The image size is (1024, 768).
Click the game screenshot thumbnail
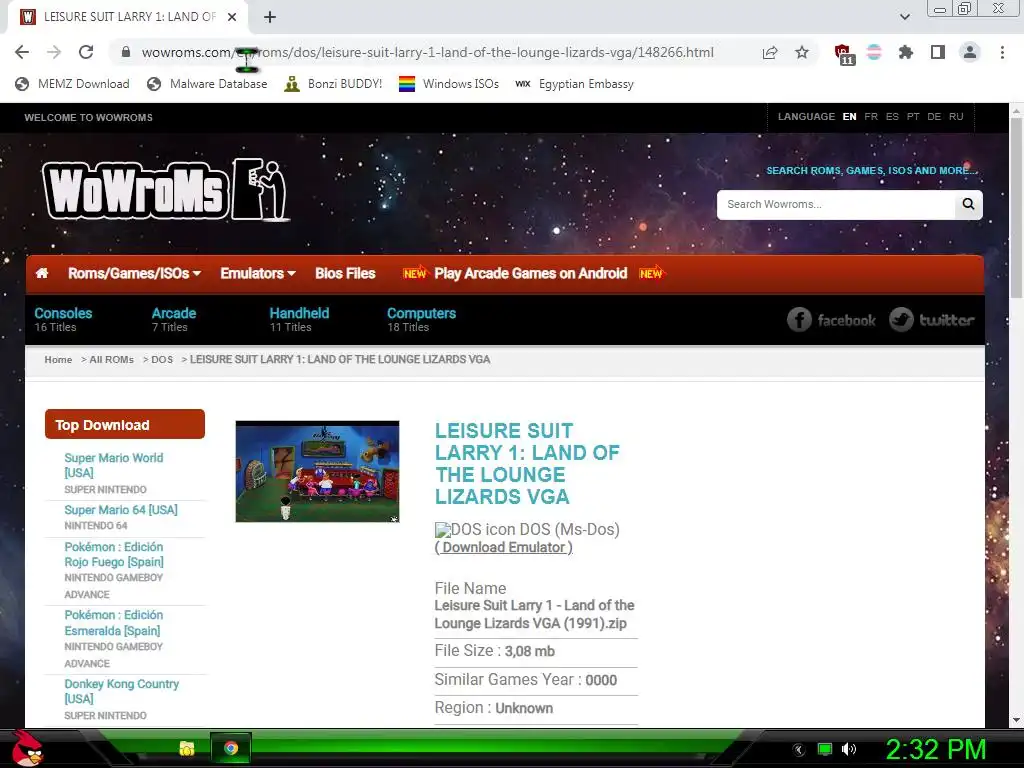(x=317, y=472)
